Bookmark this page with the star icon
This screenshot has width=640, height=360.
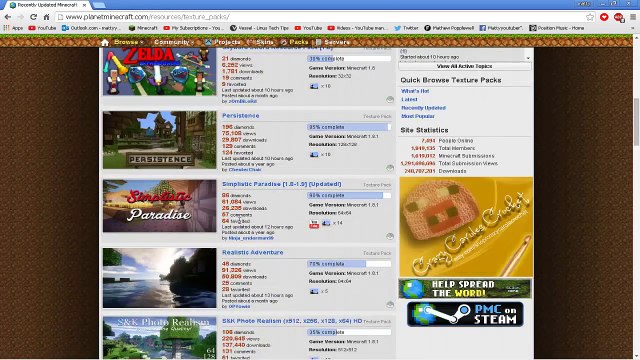pos(590,17)
